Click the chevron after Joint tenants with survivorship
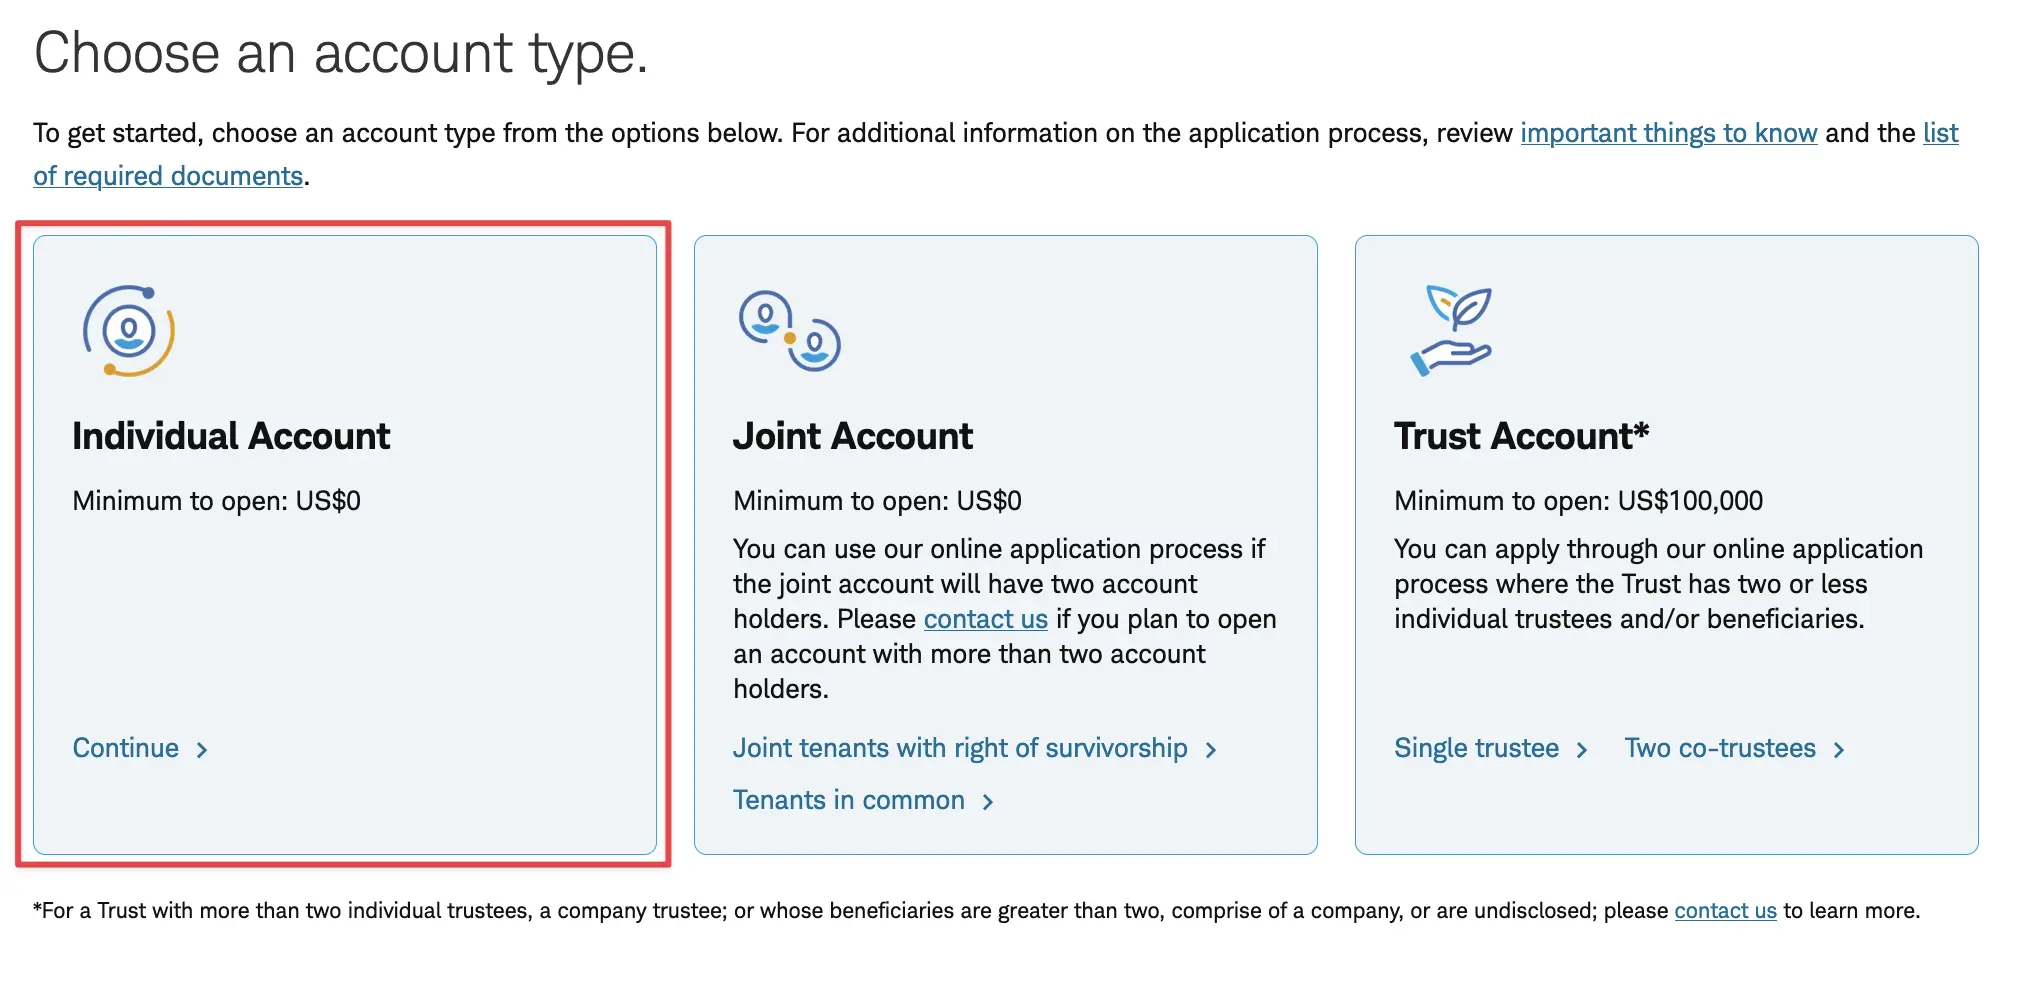 click(x=1211, y=750)
